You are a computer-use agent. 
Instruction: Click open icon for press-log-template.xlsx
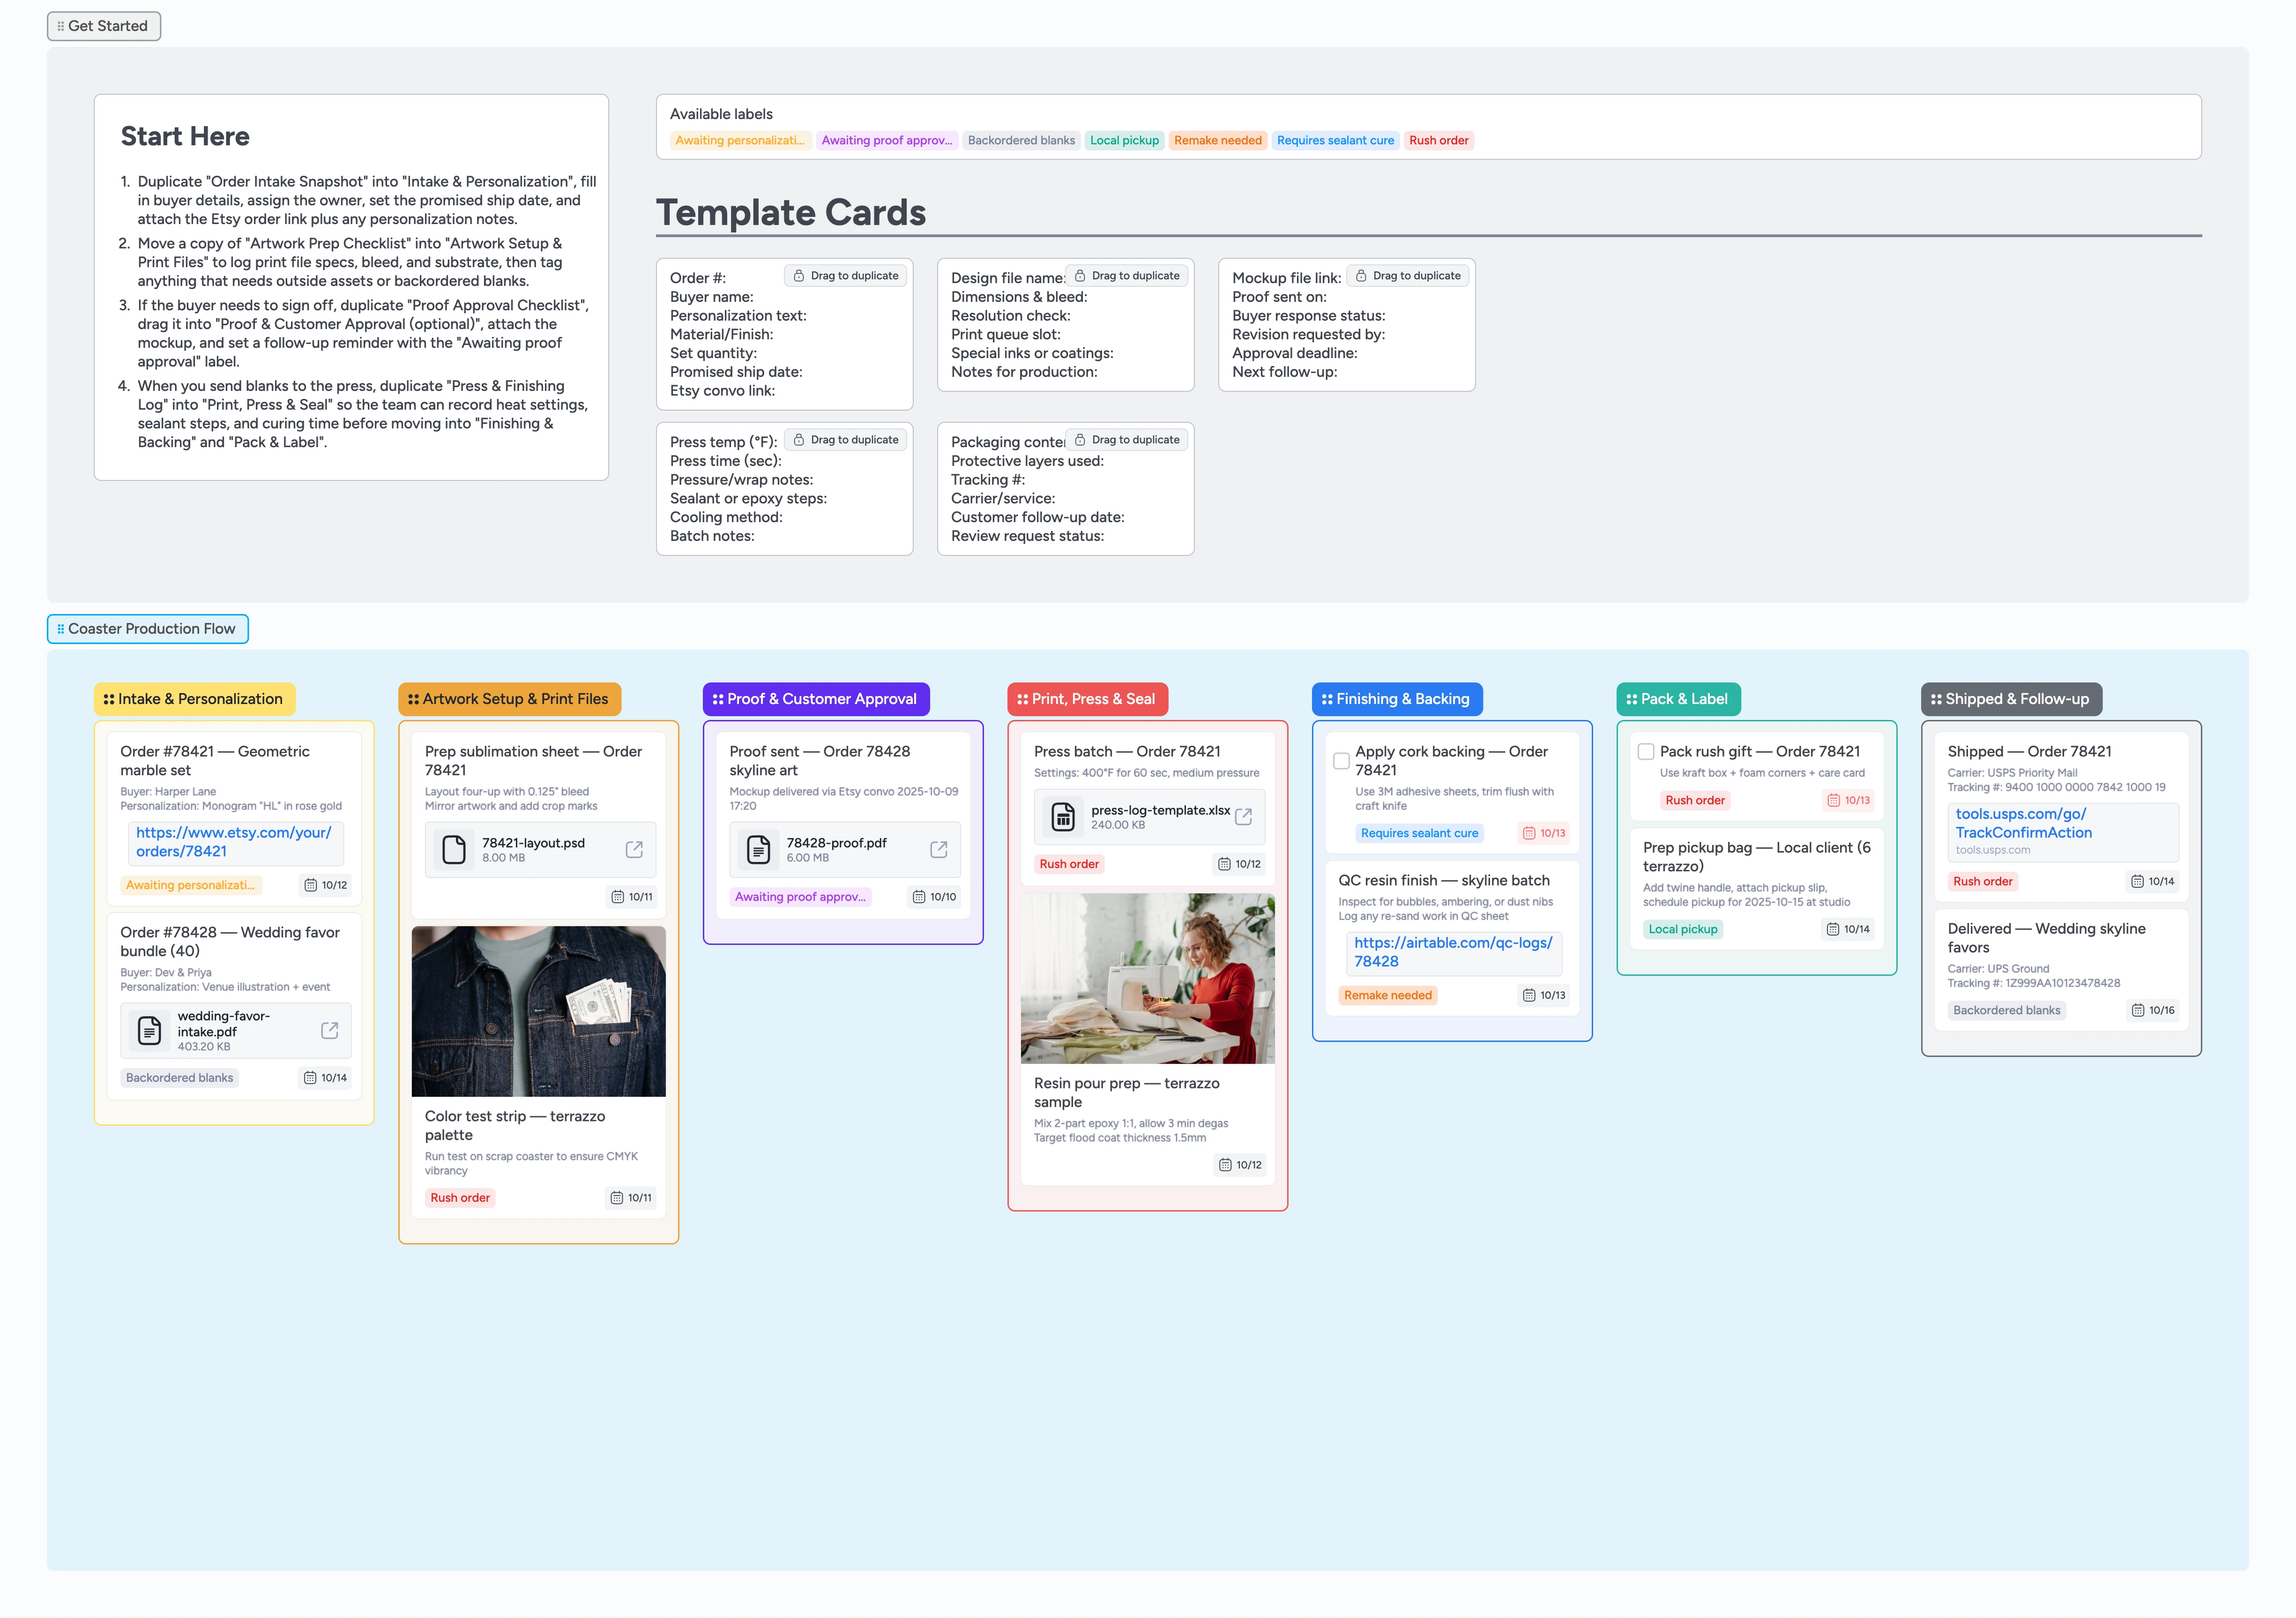pyautogui.click(x=1243, y=816)
